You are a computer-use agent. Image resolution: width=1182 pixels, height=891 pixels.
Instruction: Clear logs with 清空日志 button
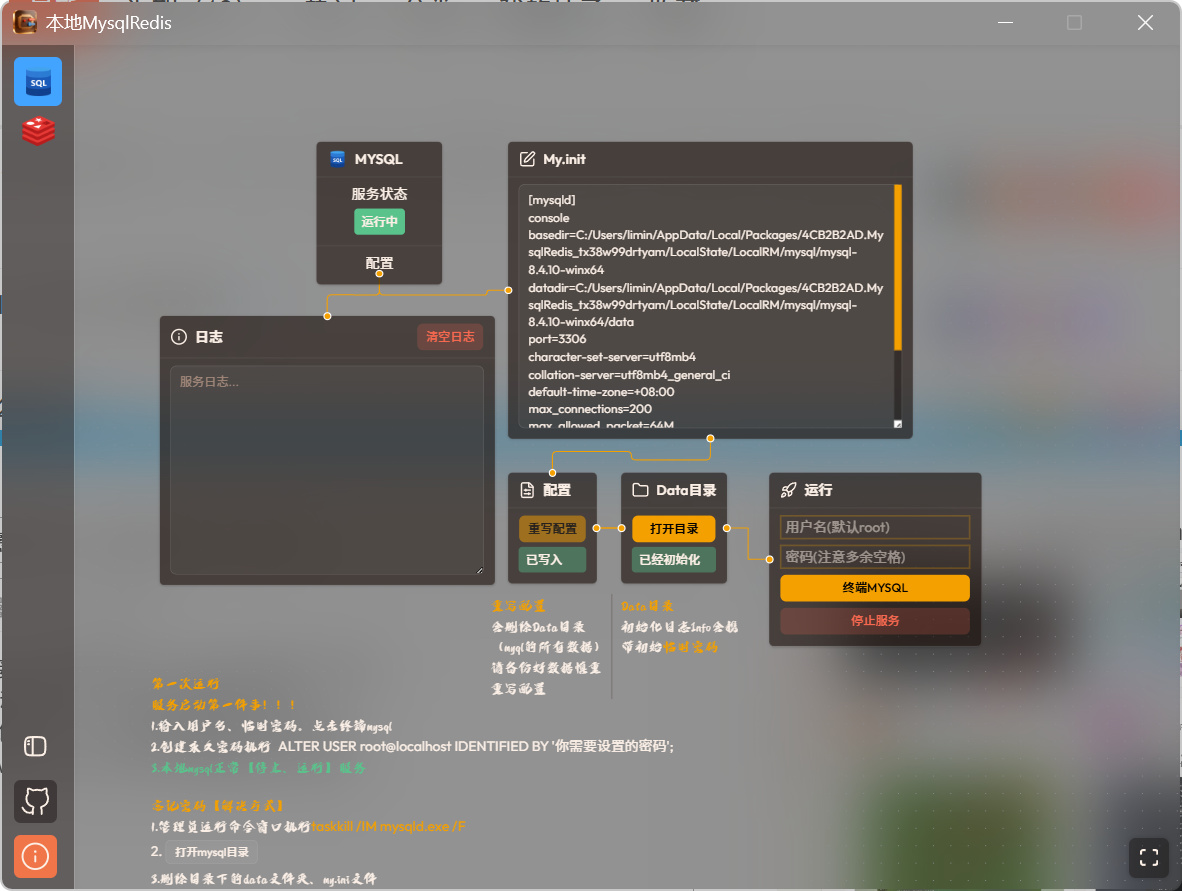(450, 337)
